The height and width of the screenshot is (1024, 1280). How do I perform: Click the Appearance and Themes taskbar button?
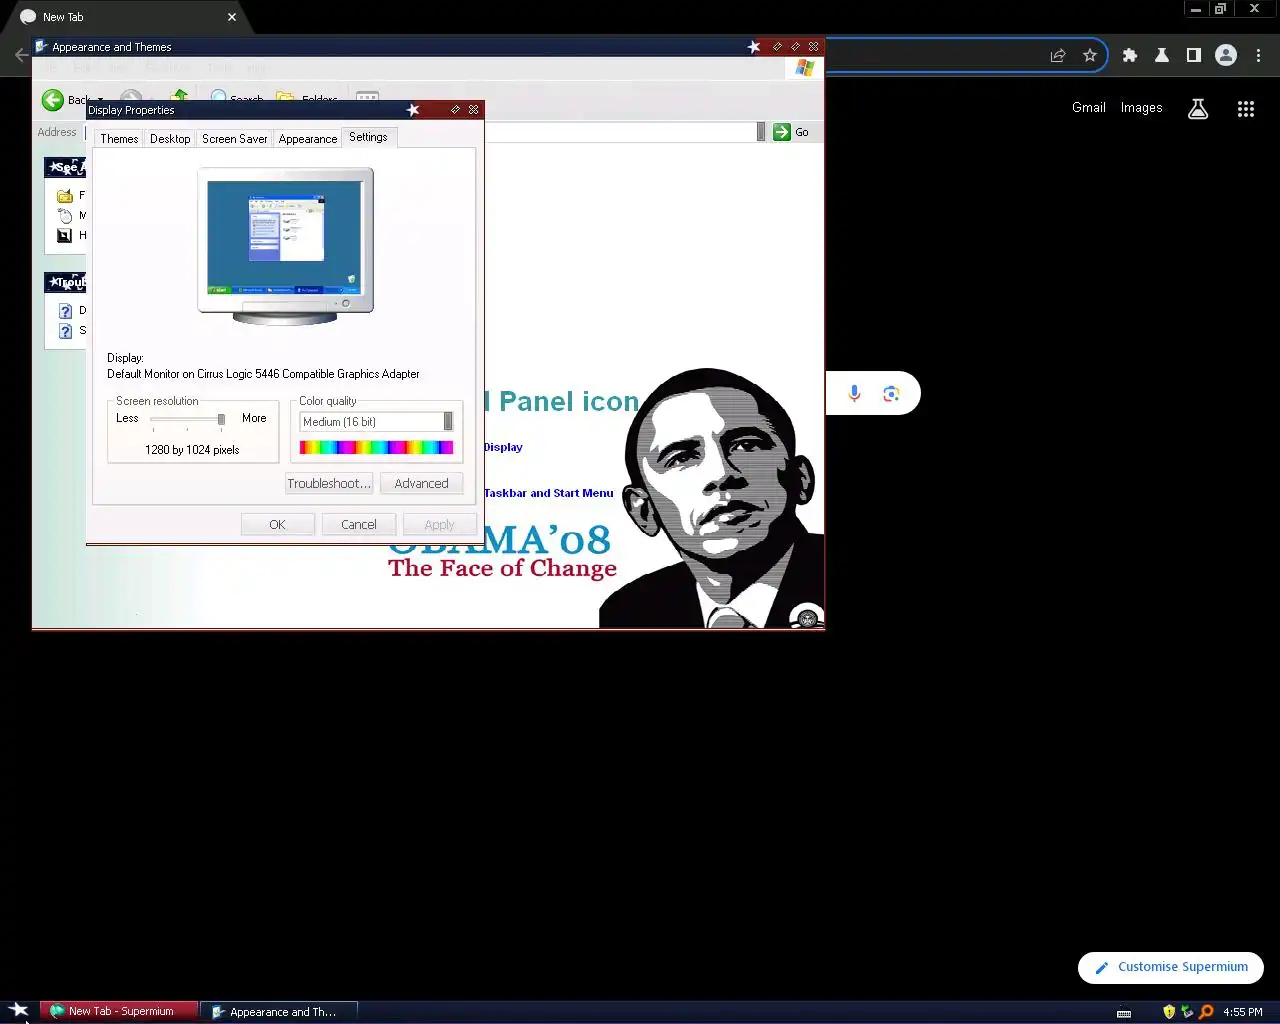(x=280, y=1011)
